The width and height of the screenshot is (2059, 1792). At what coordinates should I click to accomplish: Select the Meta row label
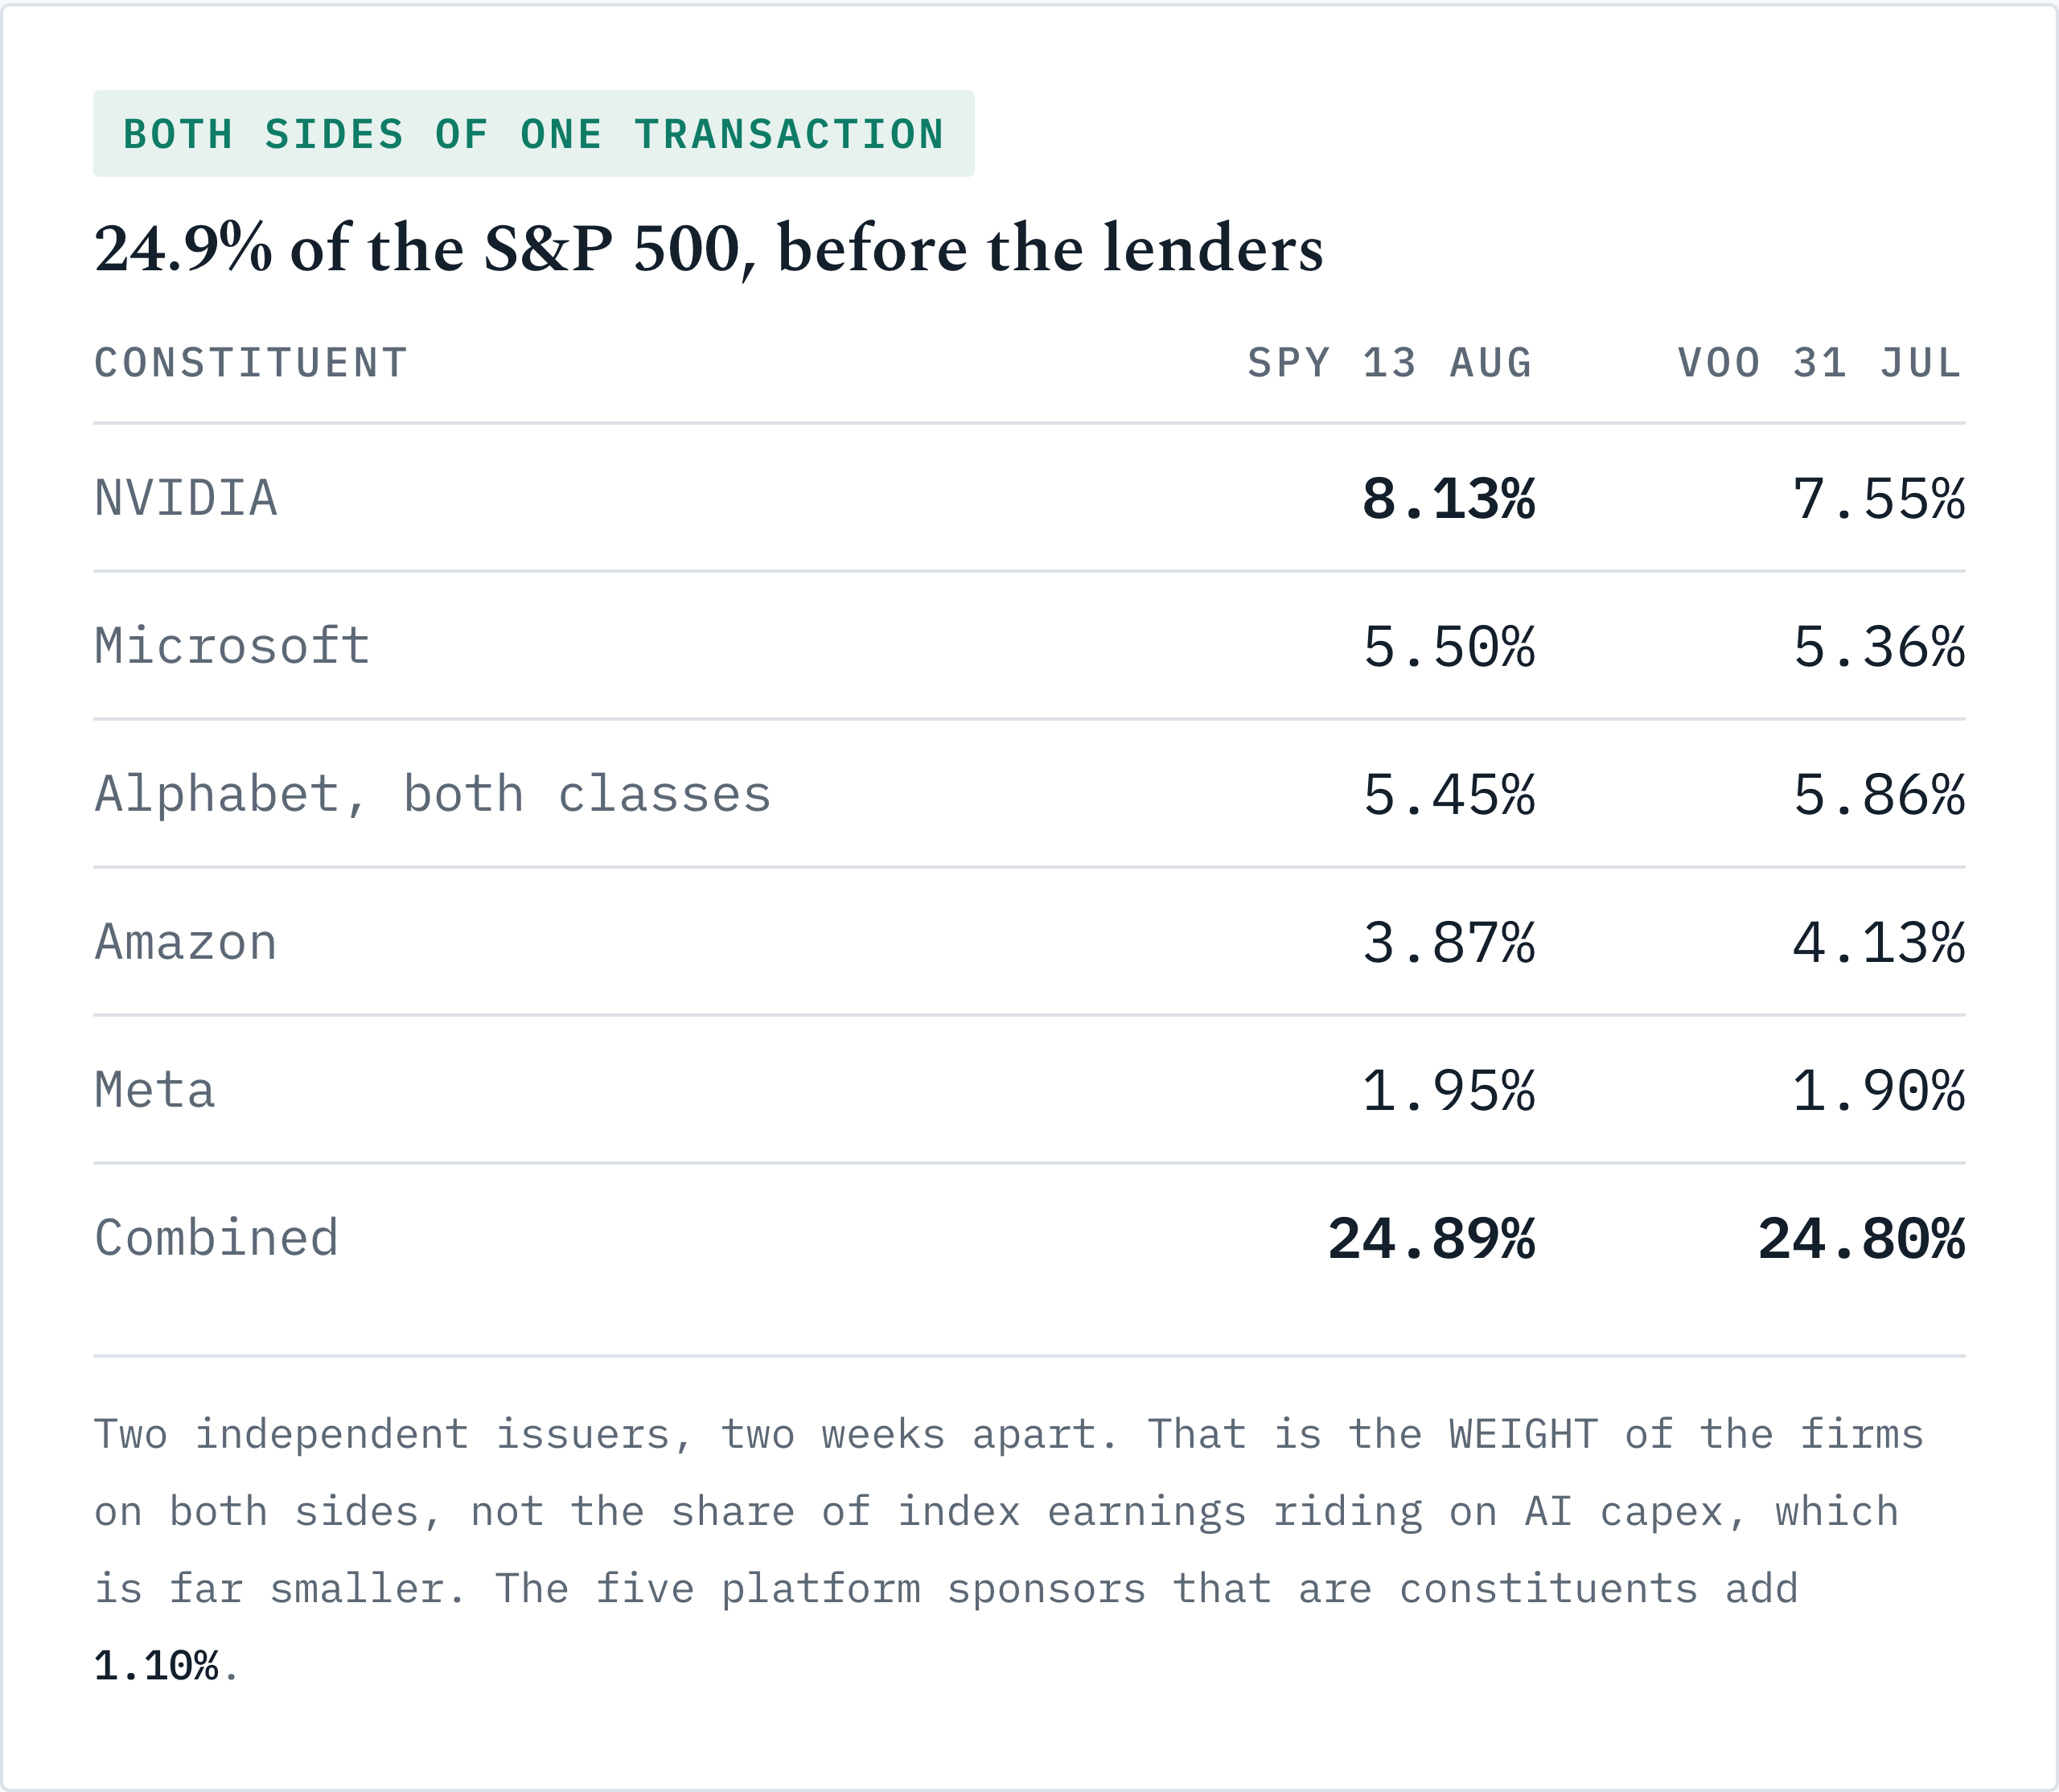point(155,1090)
